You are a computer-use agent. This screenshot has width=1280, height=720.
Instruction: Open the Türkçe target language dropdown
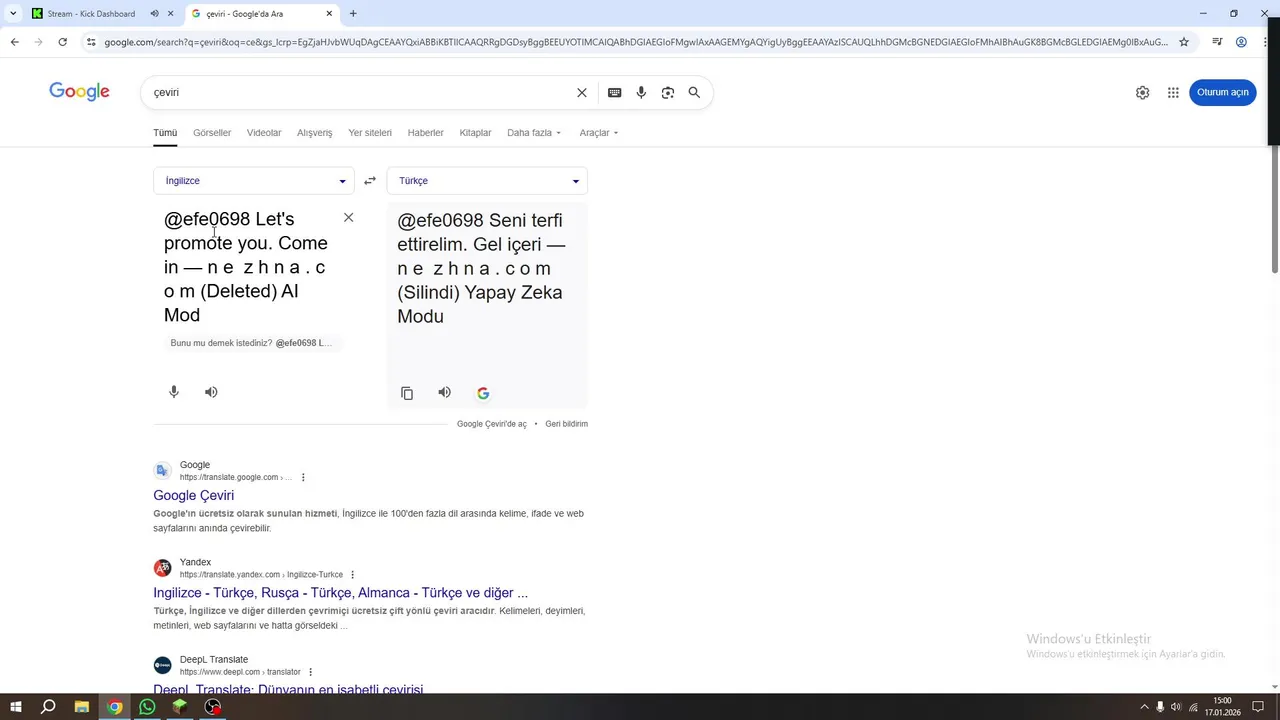[x=487, y=181]
